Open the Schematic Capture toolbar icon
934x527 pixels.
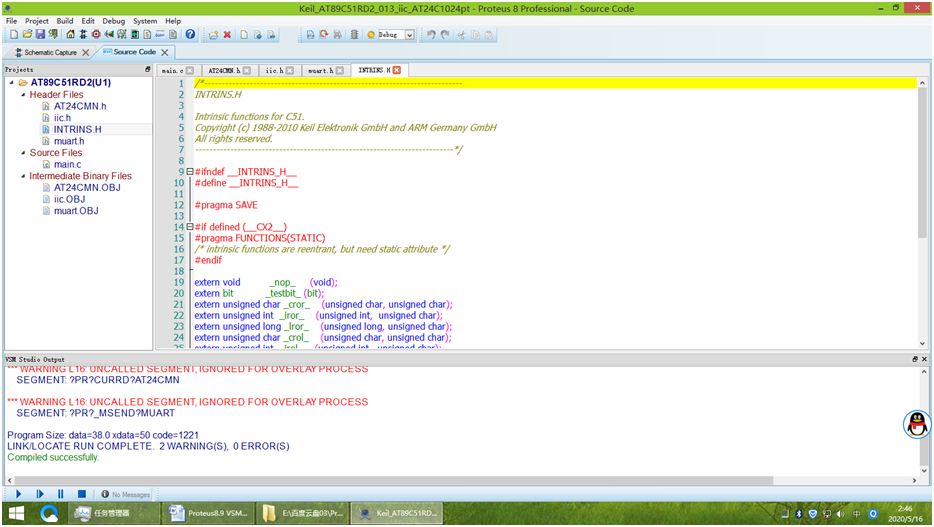click(83, 35)
